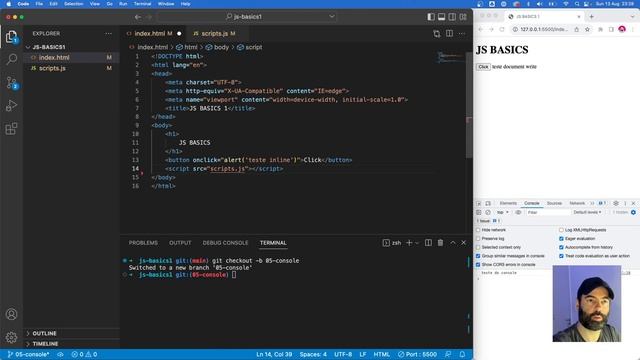This screenshot has height=360, width=640.
Task: Open the Extensions view
Action: pyautogui.click(x=11, y=129)
